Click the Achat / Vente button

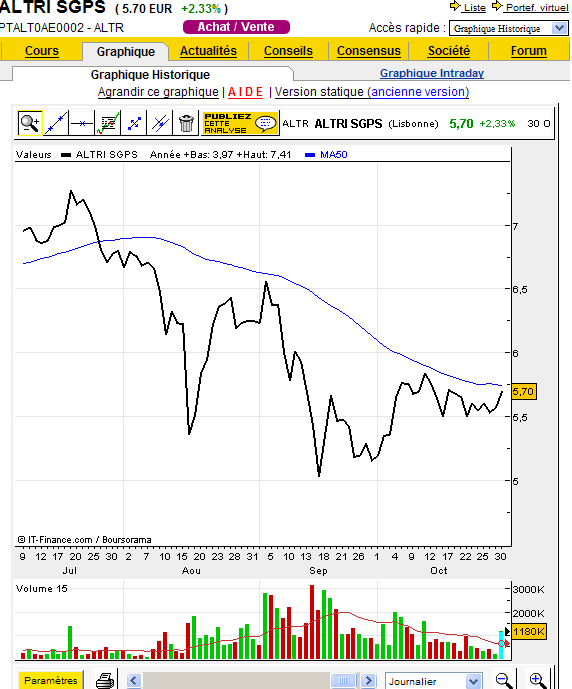tap(236, 27)
